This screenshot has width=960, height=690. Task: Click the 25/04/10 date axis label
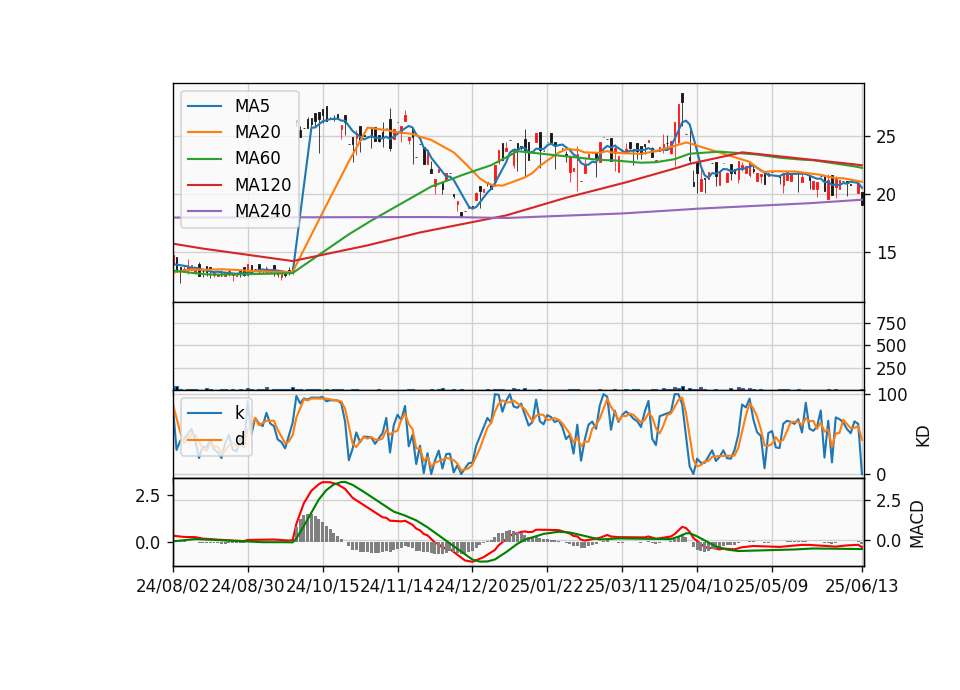point(697,586)
